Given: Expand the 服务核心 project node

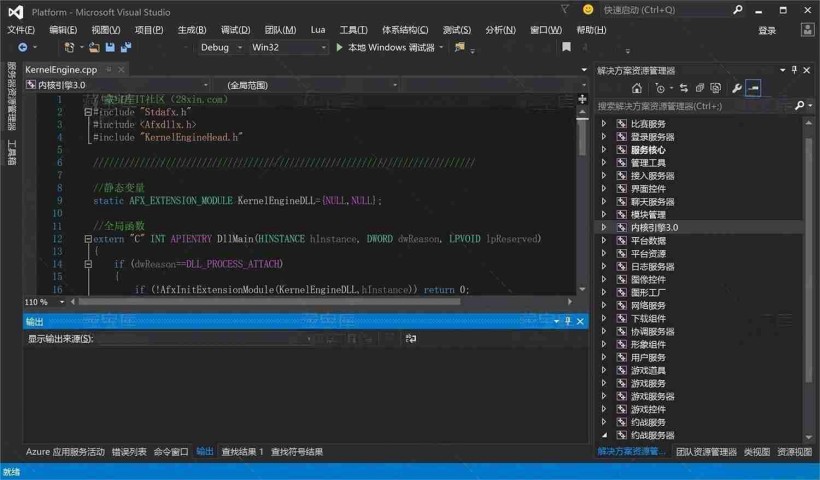Looking at the screenshot, I should coord(603,150).
